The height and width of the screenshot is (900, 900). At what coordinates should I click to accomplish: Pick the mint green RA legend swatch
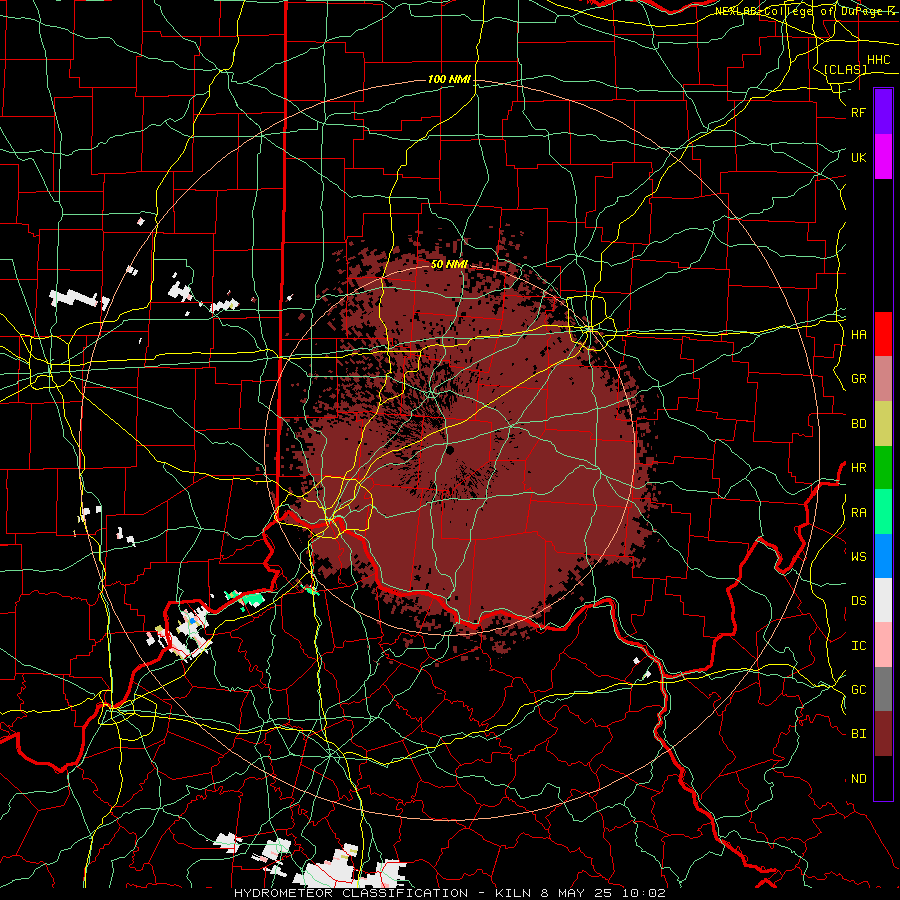883,512
